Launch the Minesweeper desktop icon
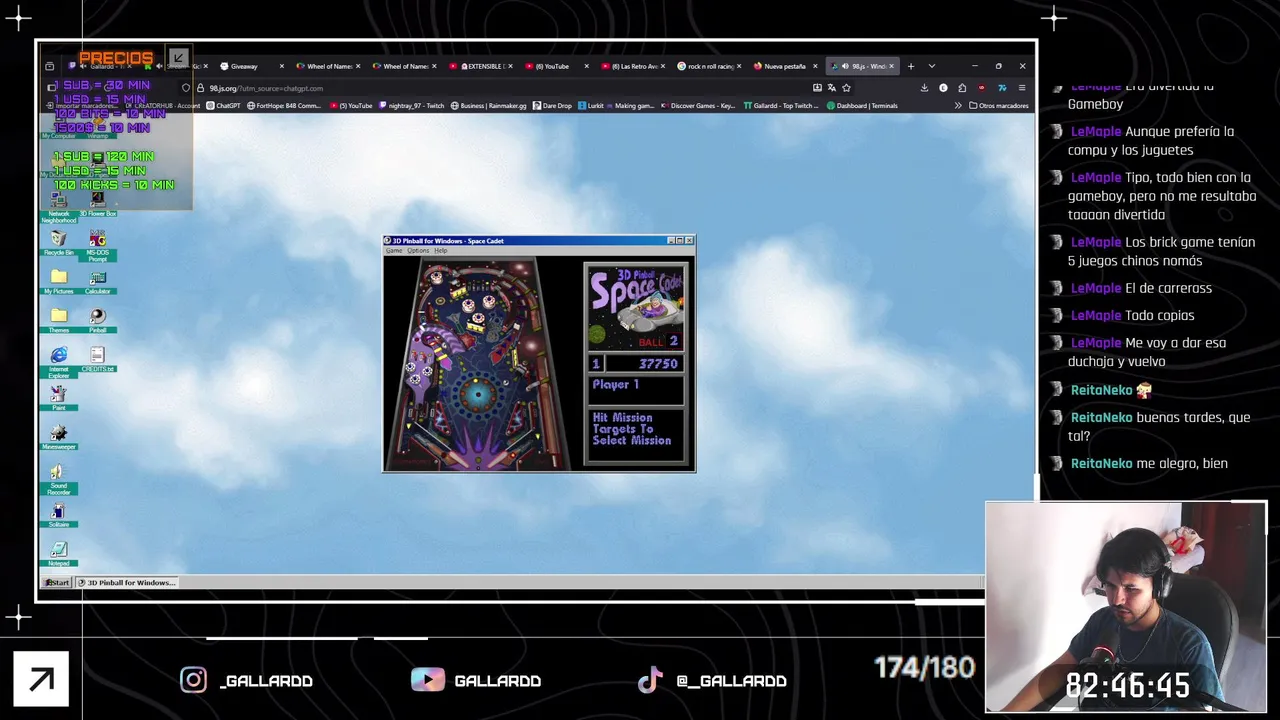This screenshot has width=1280, height=720. click(59, 437)
